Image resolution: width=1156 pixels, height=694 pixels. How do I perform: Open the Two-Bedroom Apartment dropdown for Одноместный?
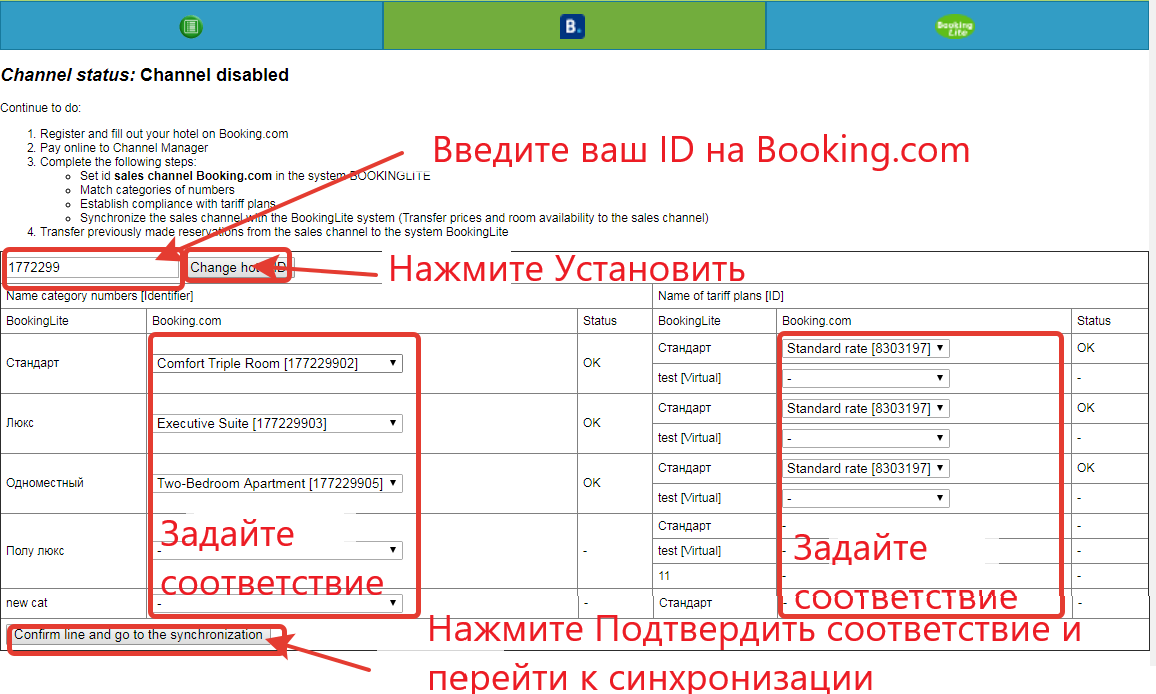tap(279, 483)
